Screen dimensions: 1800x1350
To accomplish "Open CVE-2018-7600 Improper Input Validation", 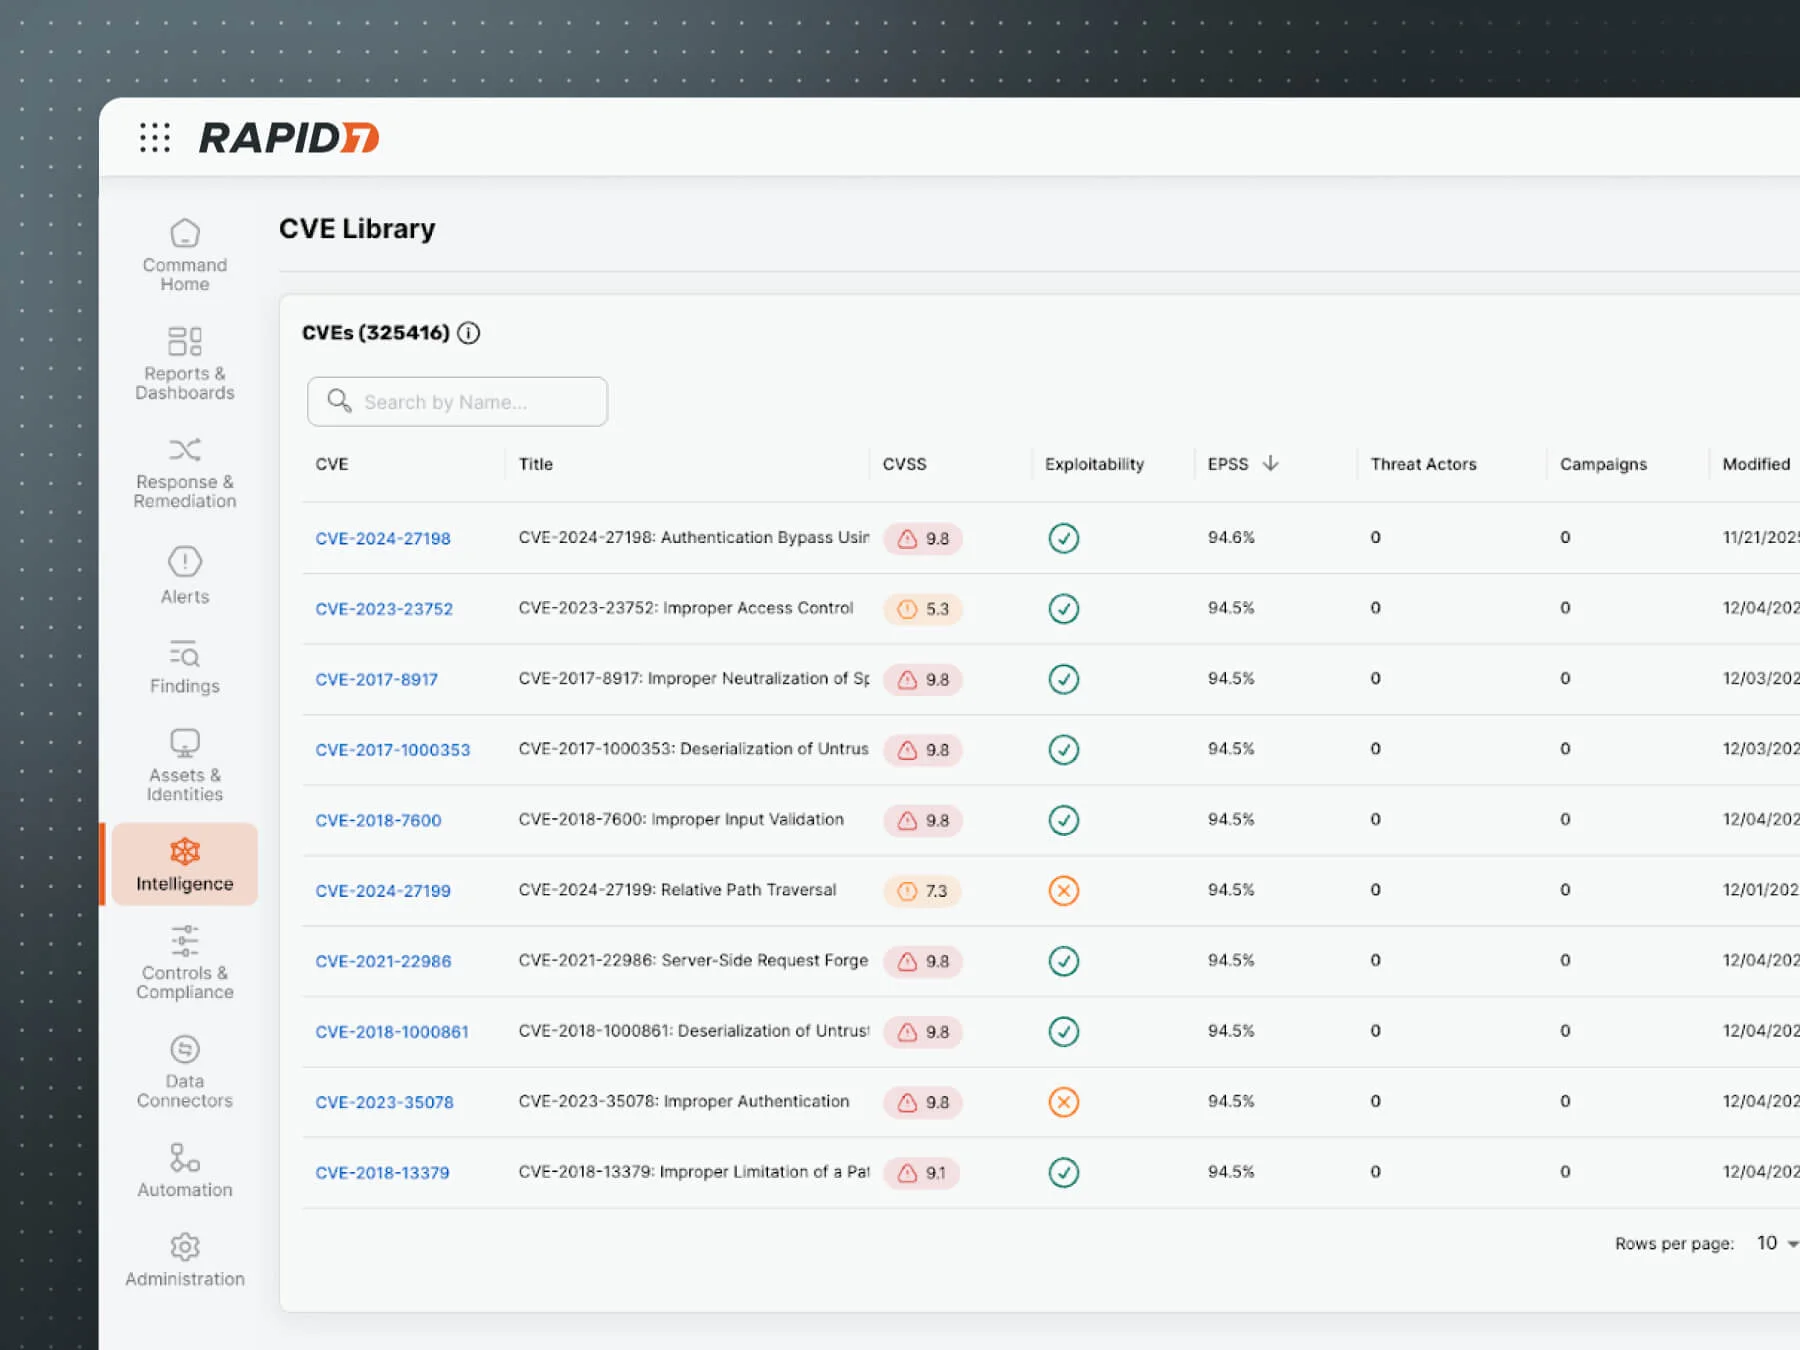I will 378,820.
